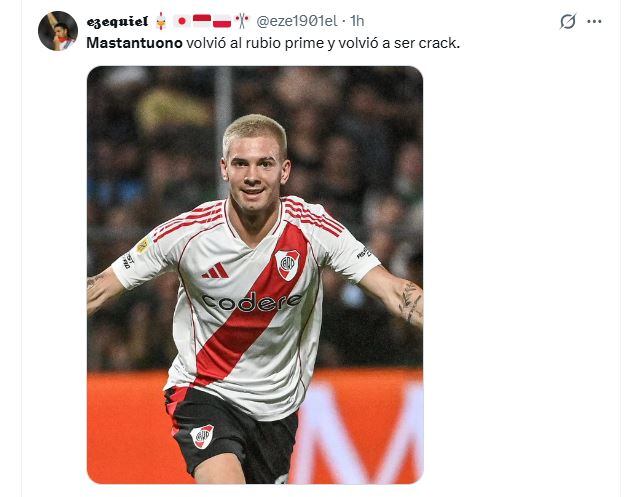Open the post via the 1h timestamp

click(357, 21)
